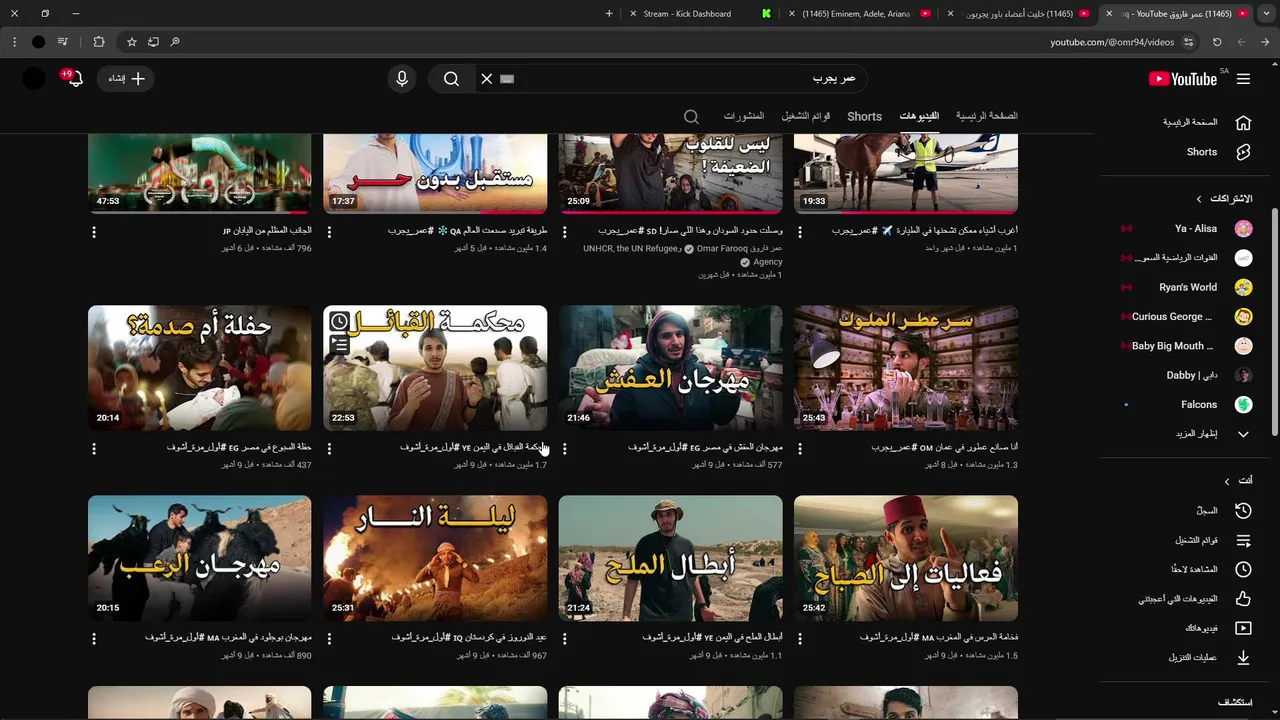Click the sidebar vertical scrollbar

1274,320
